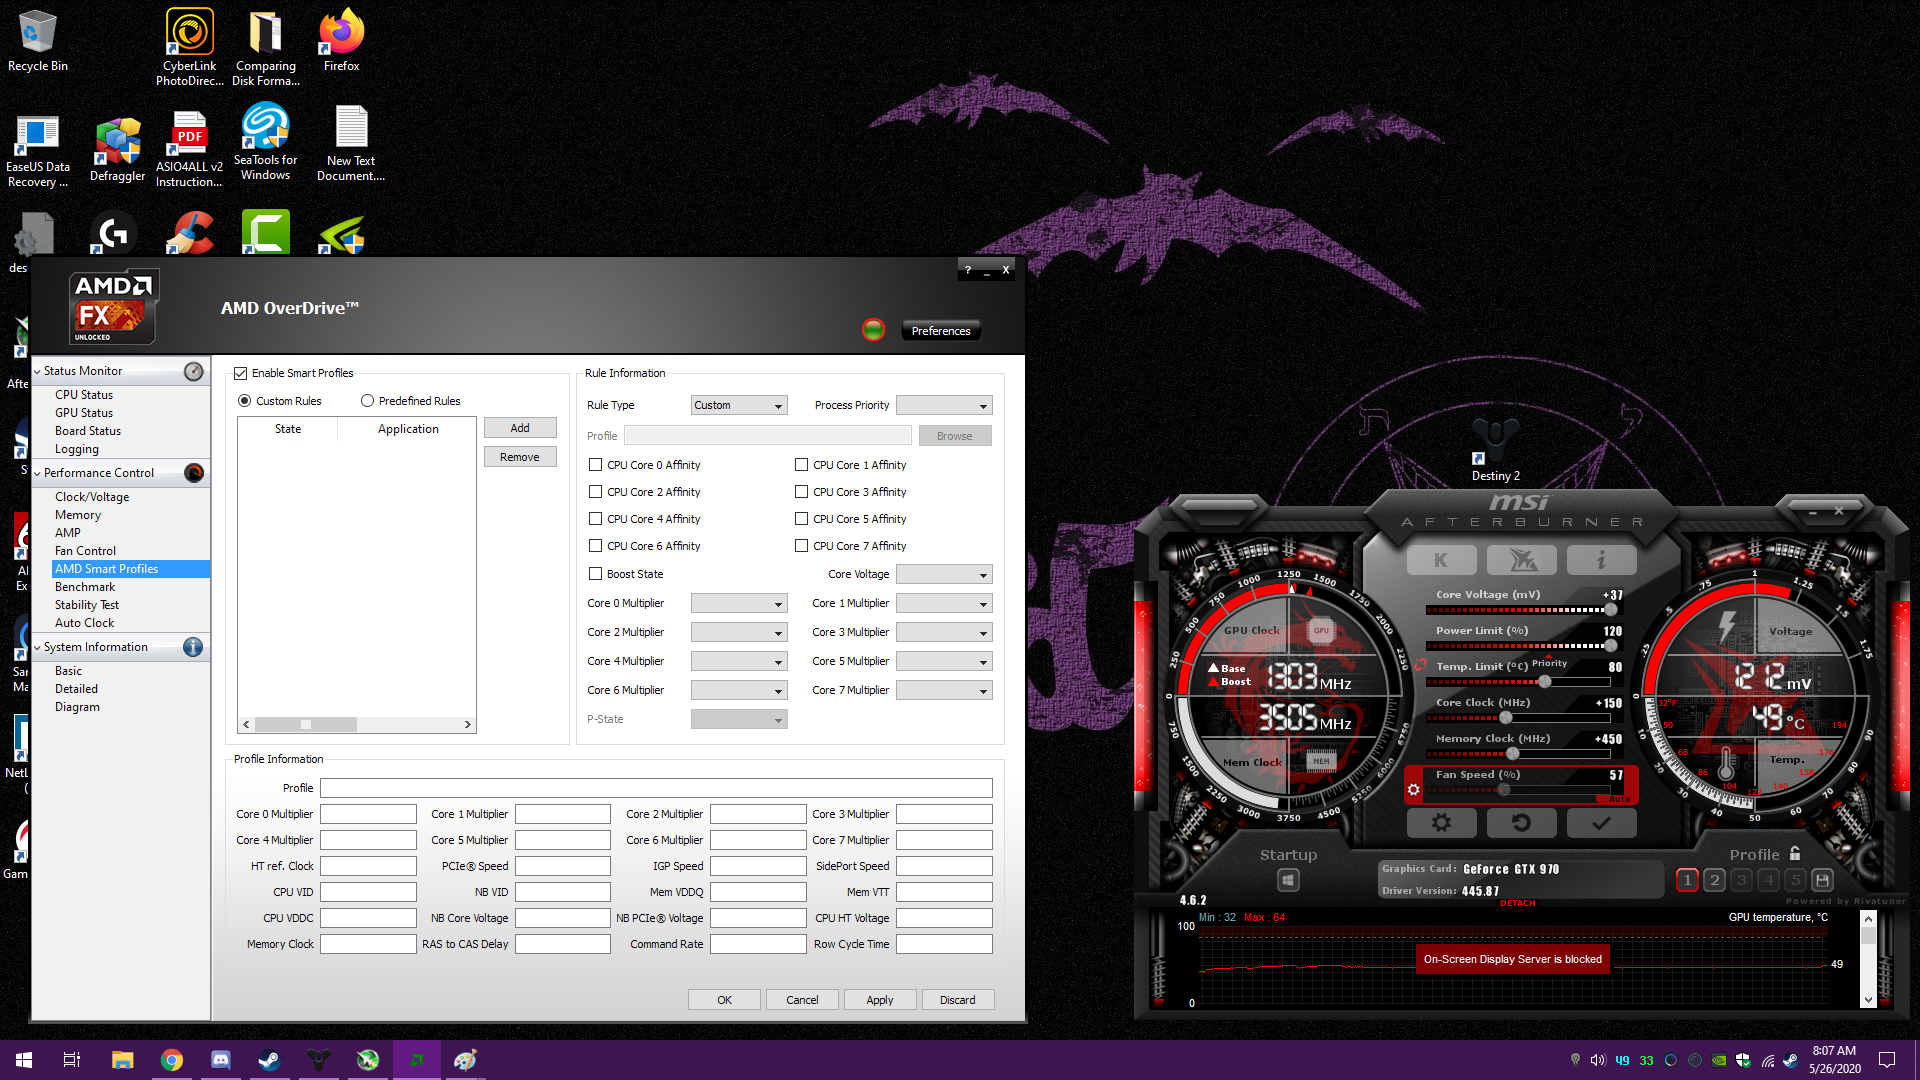This screenshot has width=1920, height=1080.
Task: Unlock profiles with the padlock icon
Action: (1795, 853)
